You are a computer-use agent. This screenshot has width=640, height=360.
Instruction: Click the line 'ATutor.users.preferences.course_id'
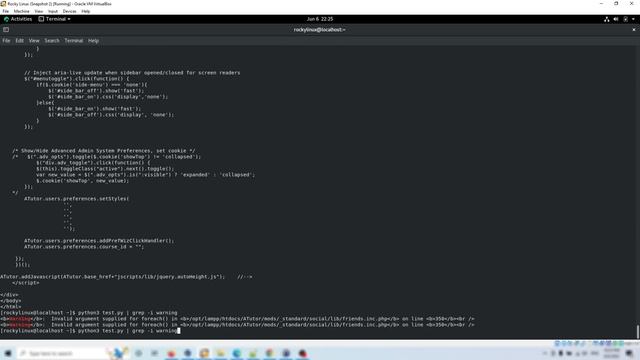84,247
